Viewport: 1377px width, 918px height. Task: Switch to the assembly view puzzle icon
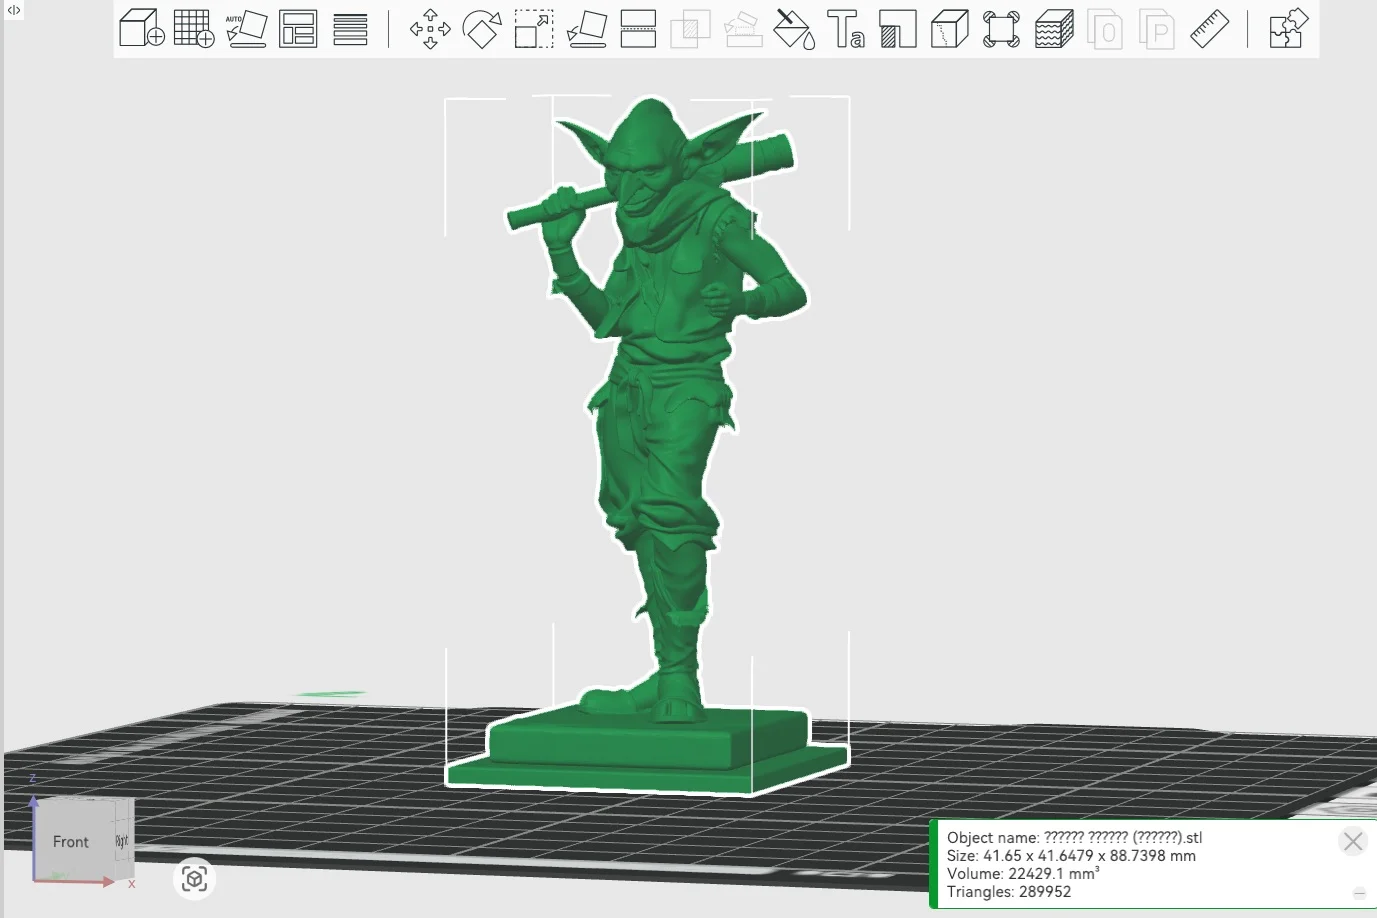(1288, 28)
